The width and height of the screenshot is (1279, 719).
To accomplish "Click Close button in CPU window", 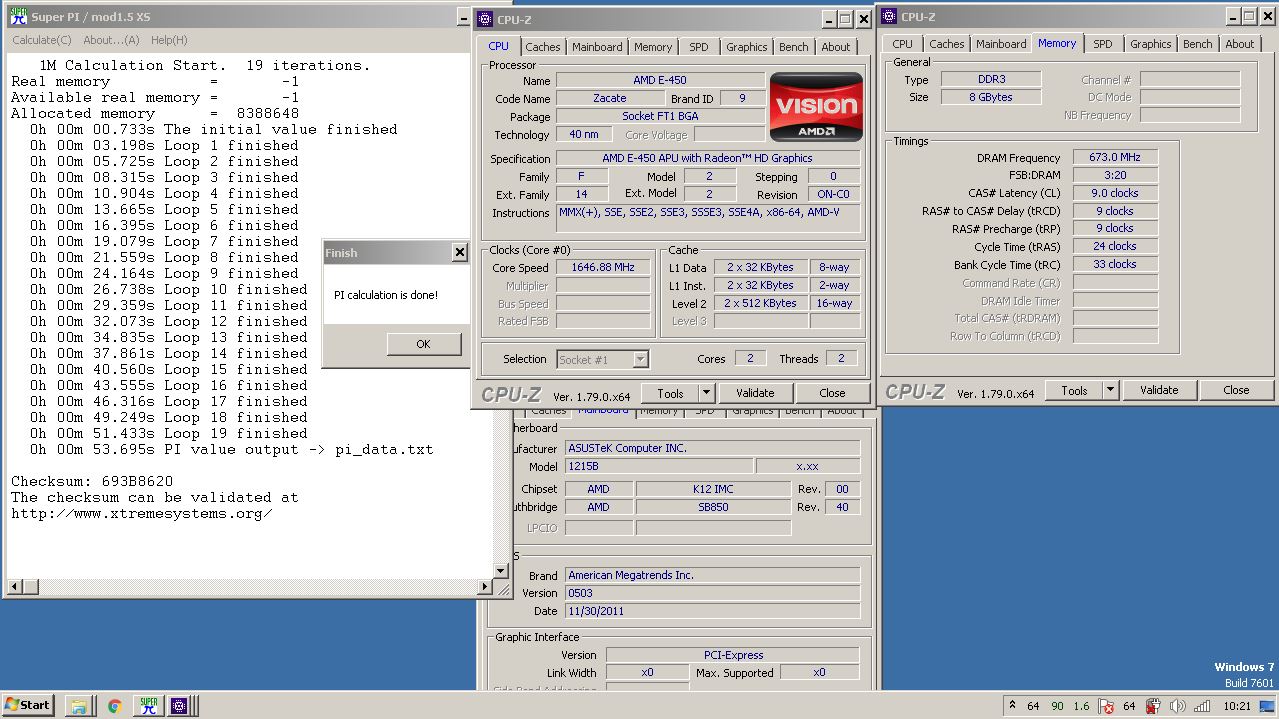I will 832,393.
